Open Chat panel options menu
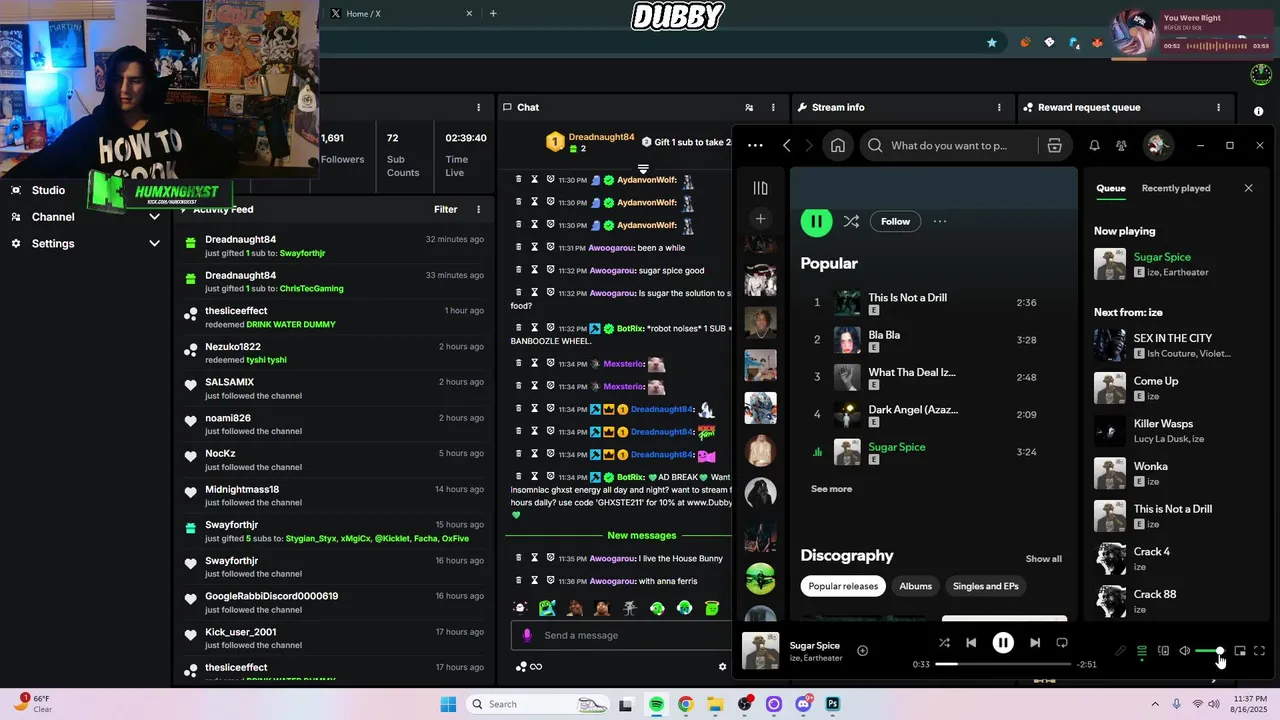Image resolution: width=1280 pixels, height=720 pixels. (772, 107)
